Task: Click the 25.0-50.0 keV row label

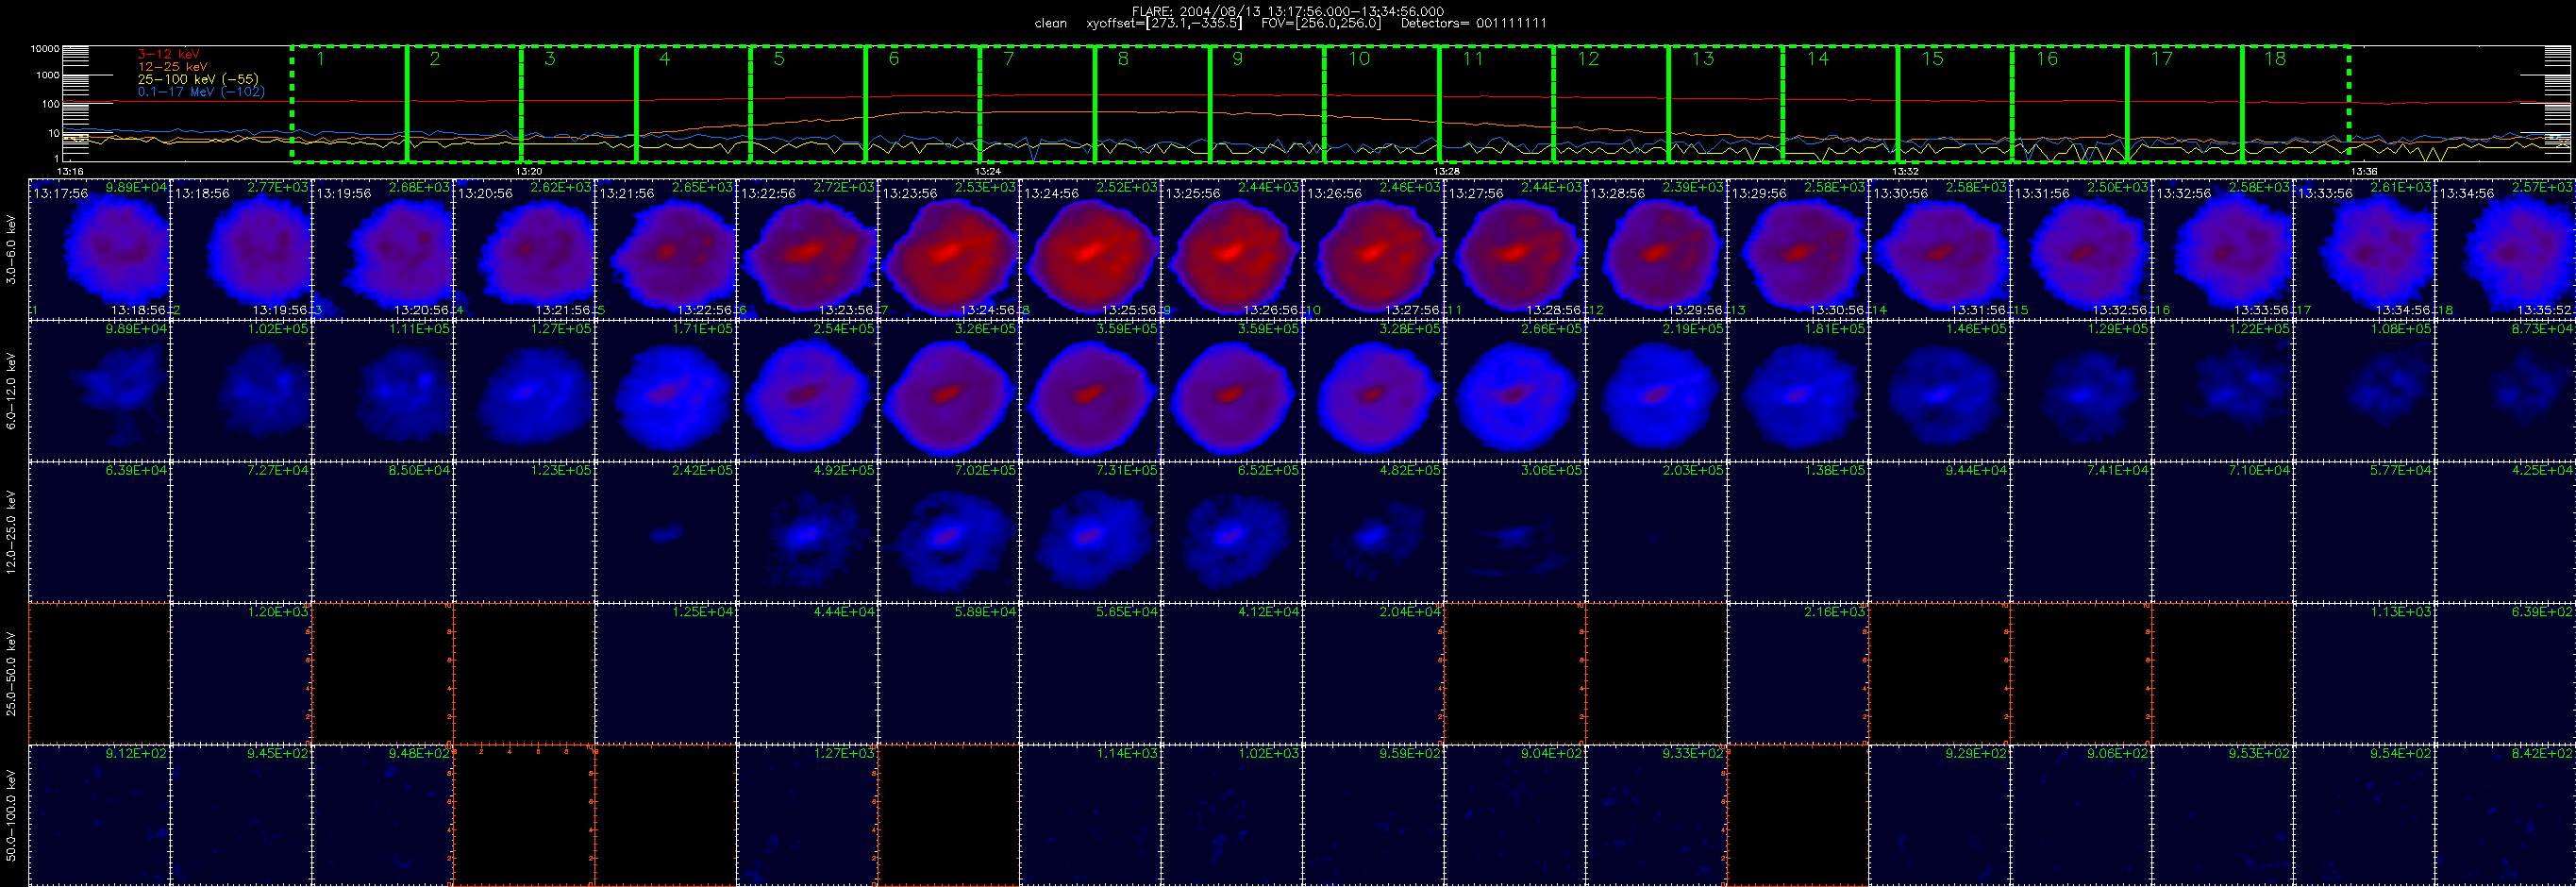Action: coord(11,673)
